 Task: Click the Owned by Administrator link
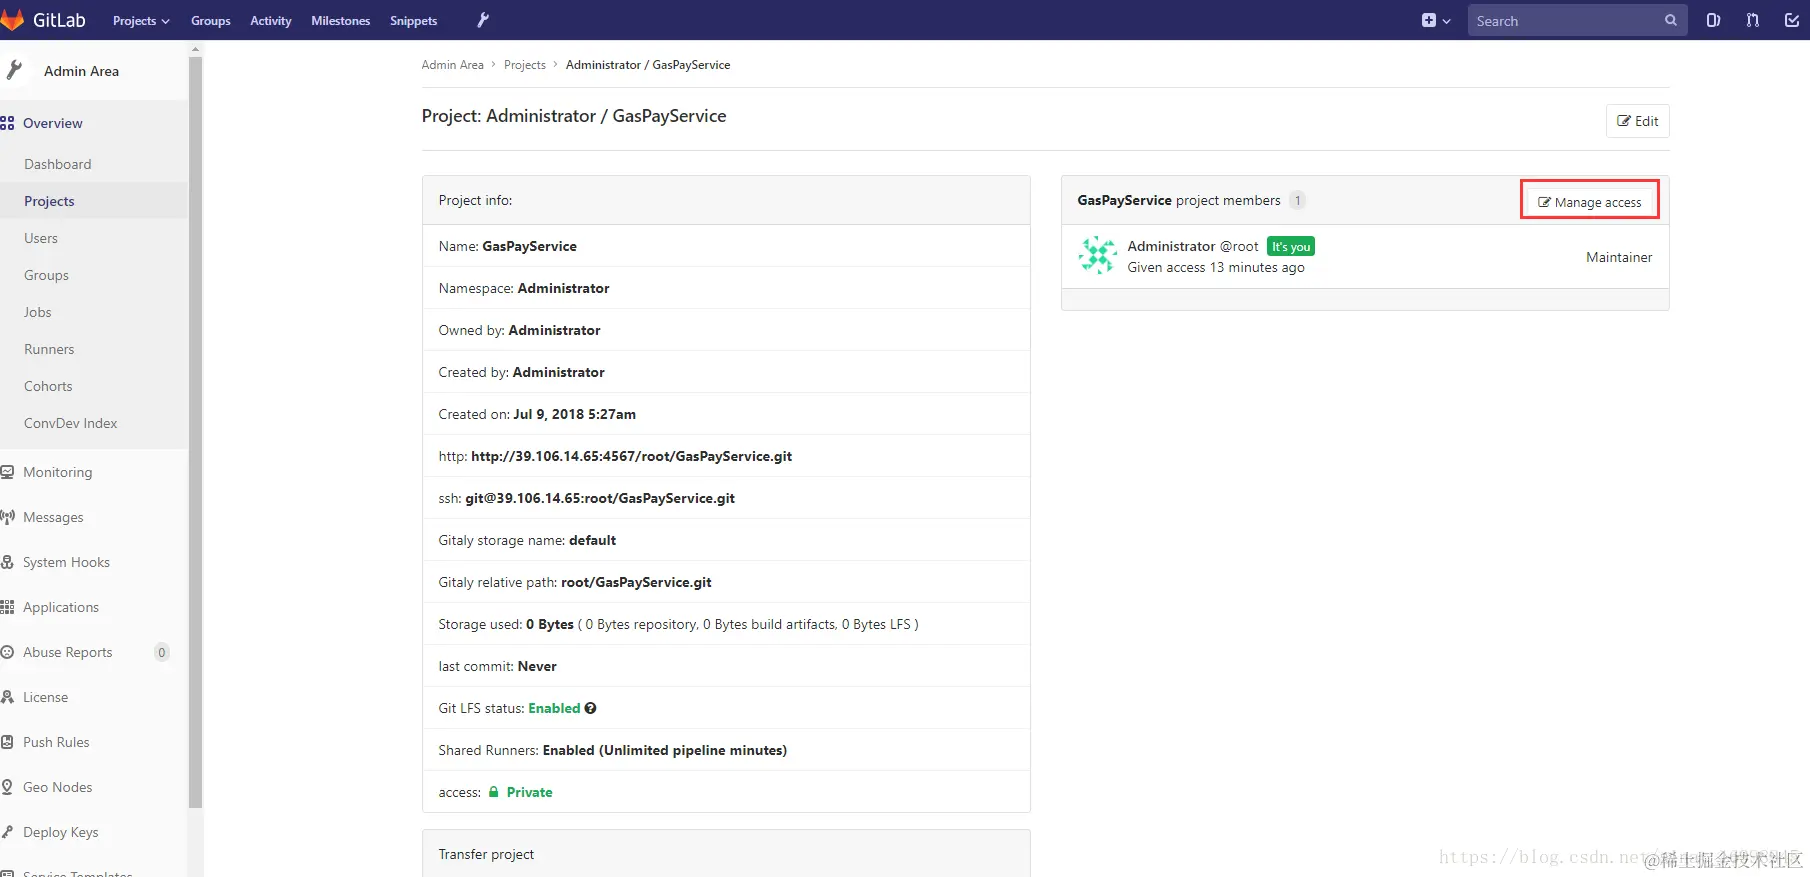555,330
